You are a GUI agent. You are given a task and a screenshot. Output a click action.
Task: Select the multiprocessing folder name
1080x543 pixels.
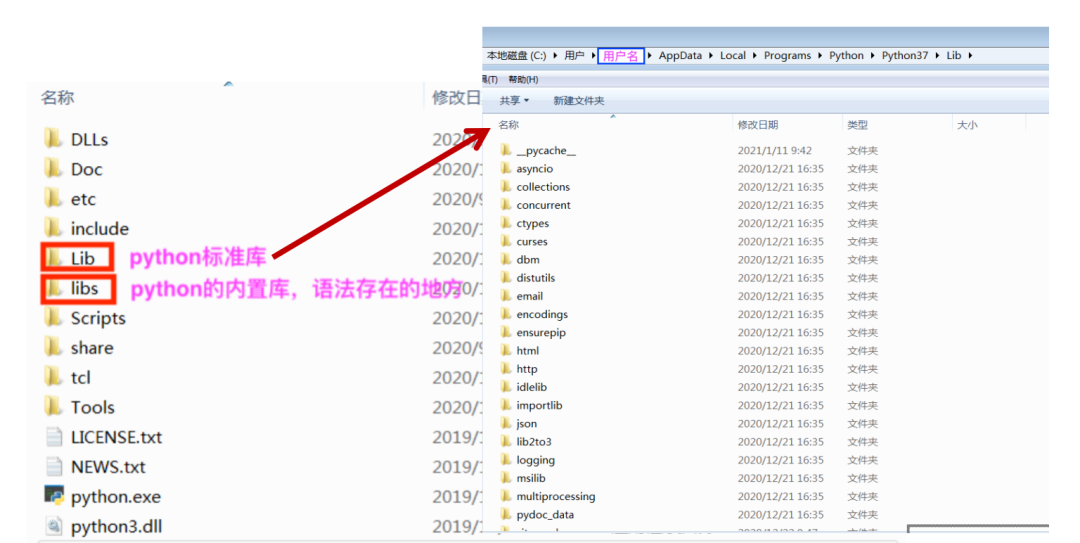coord(556,496)
